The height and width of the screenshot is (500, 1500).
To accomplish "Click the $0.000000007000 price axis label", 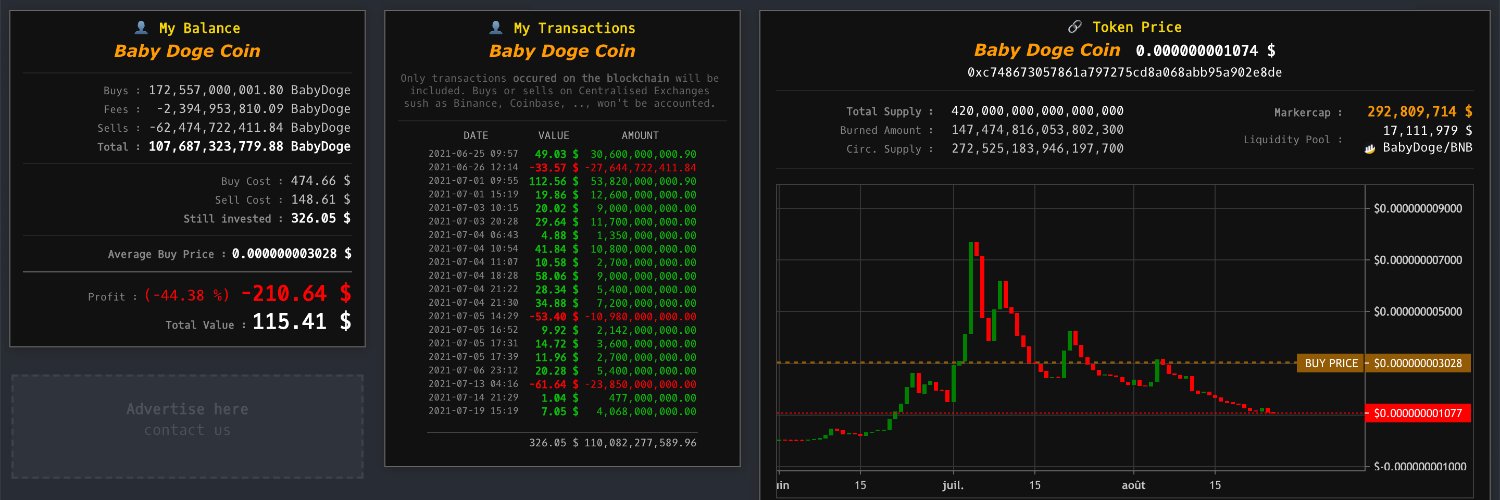I will (x=1418, y=260).
